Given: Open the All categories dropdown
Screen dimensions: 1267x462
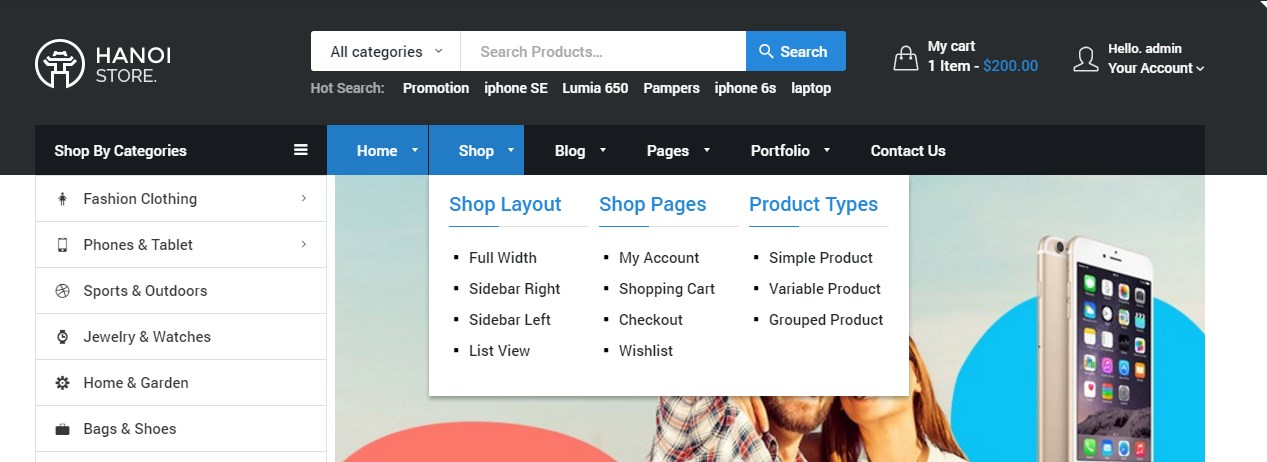Looking at the screenshot, I should click(x=386, y=52).
